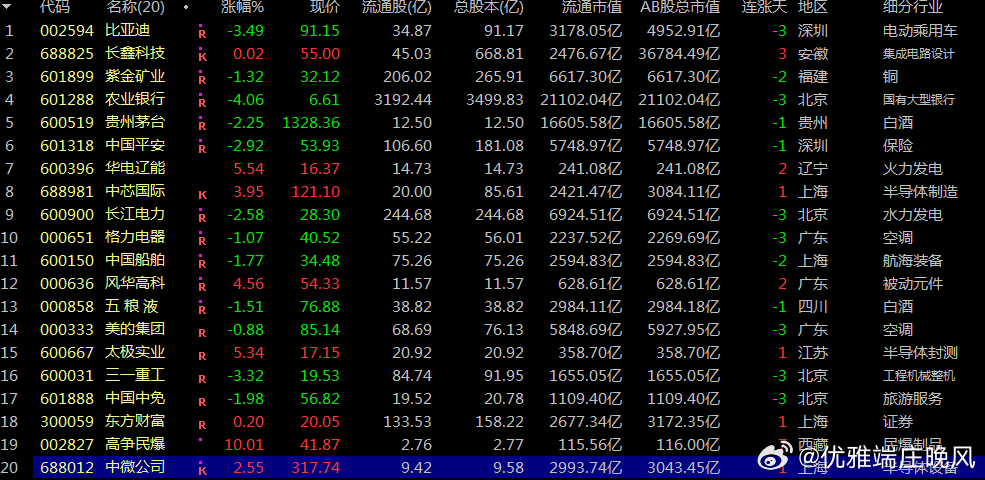
Task: Click the R marker beside 东方财富
Action: (x=202, y=425)
